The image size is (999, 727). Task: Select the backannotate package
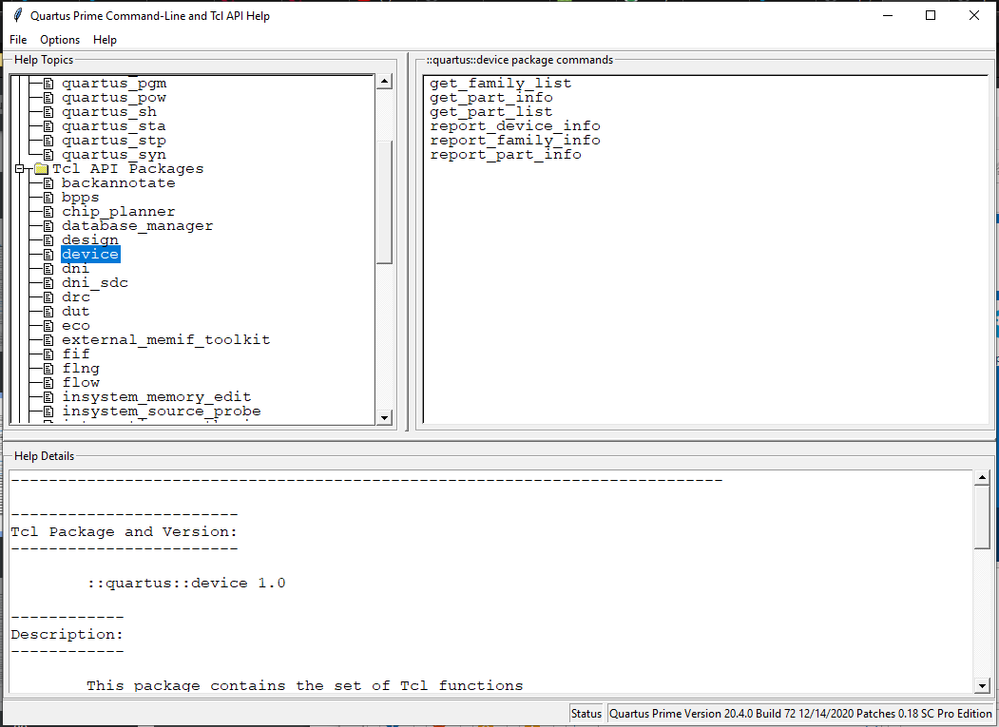(x=119, y=183)
